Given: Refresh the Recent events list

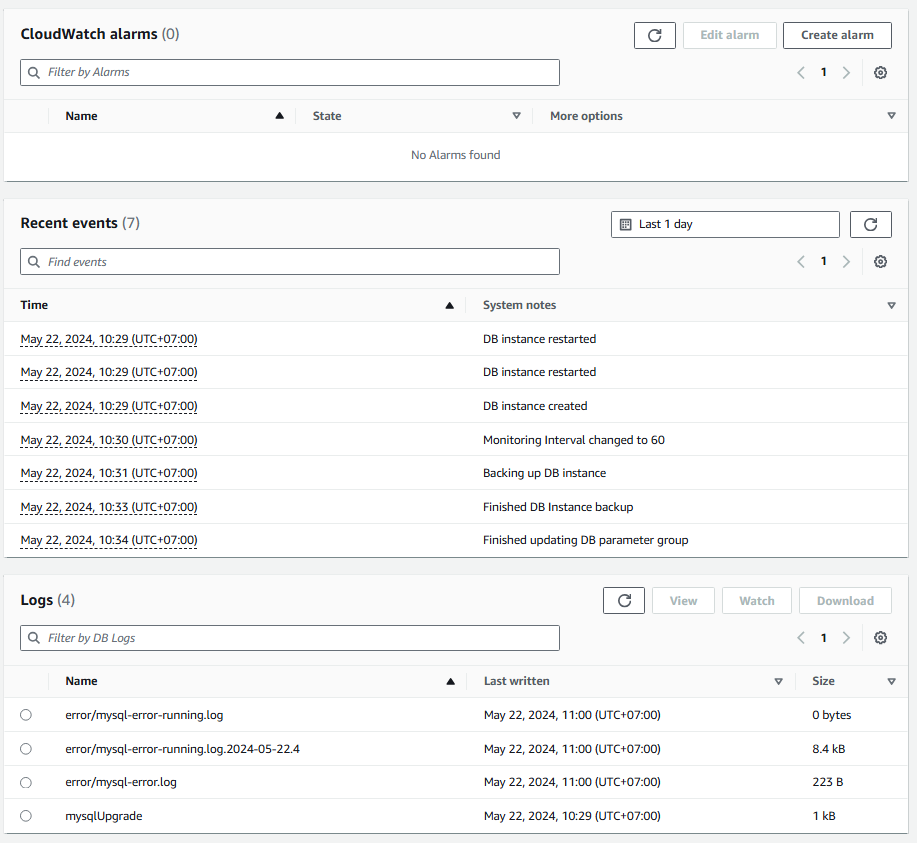Looking at the screenshot, I should pyautogui.click(x=870, y=225).
